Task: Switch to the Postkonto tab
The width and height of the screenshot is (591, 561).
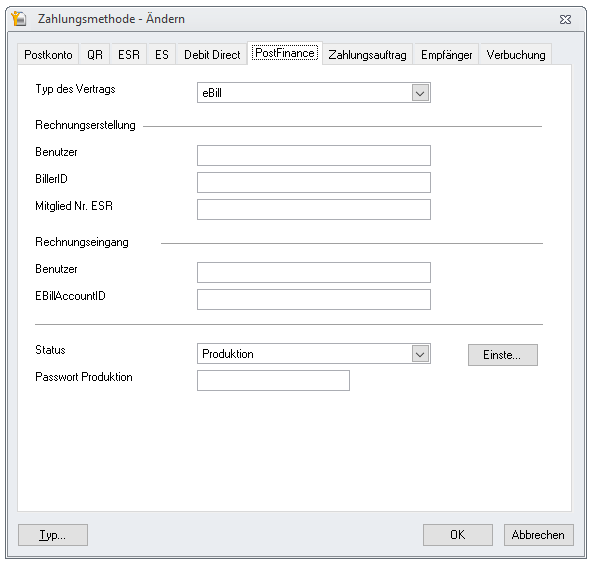Action: click(x=48, y=55)
